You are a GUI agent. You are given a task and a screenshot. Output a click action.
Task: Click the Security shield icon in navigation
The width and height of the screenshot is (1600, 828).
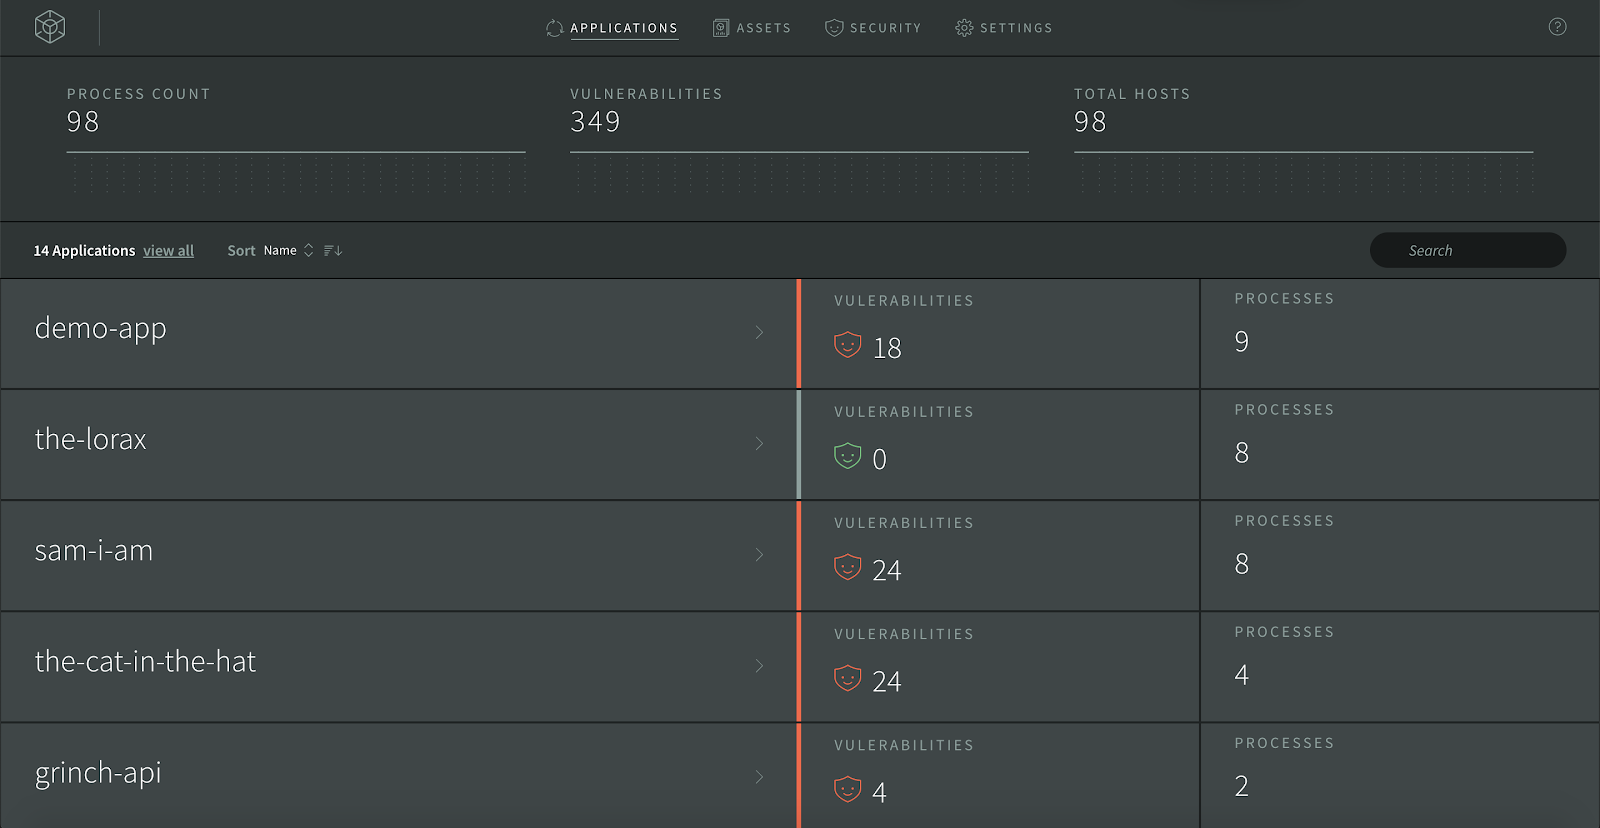834,28
